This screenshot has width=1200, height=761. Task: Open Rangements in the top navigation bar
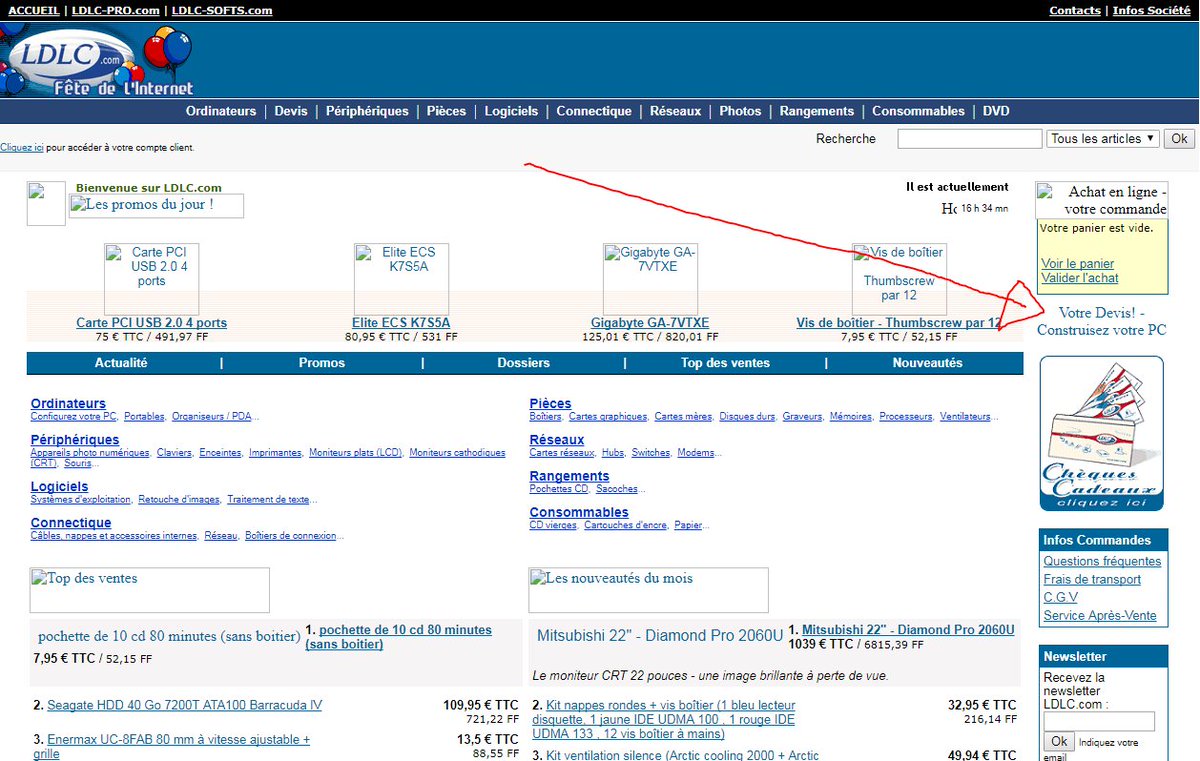817,111
